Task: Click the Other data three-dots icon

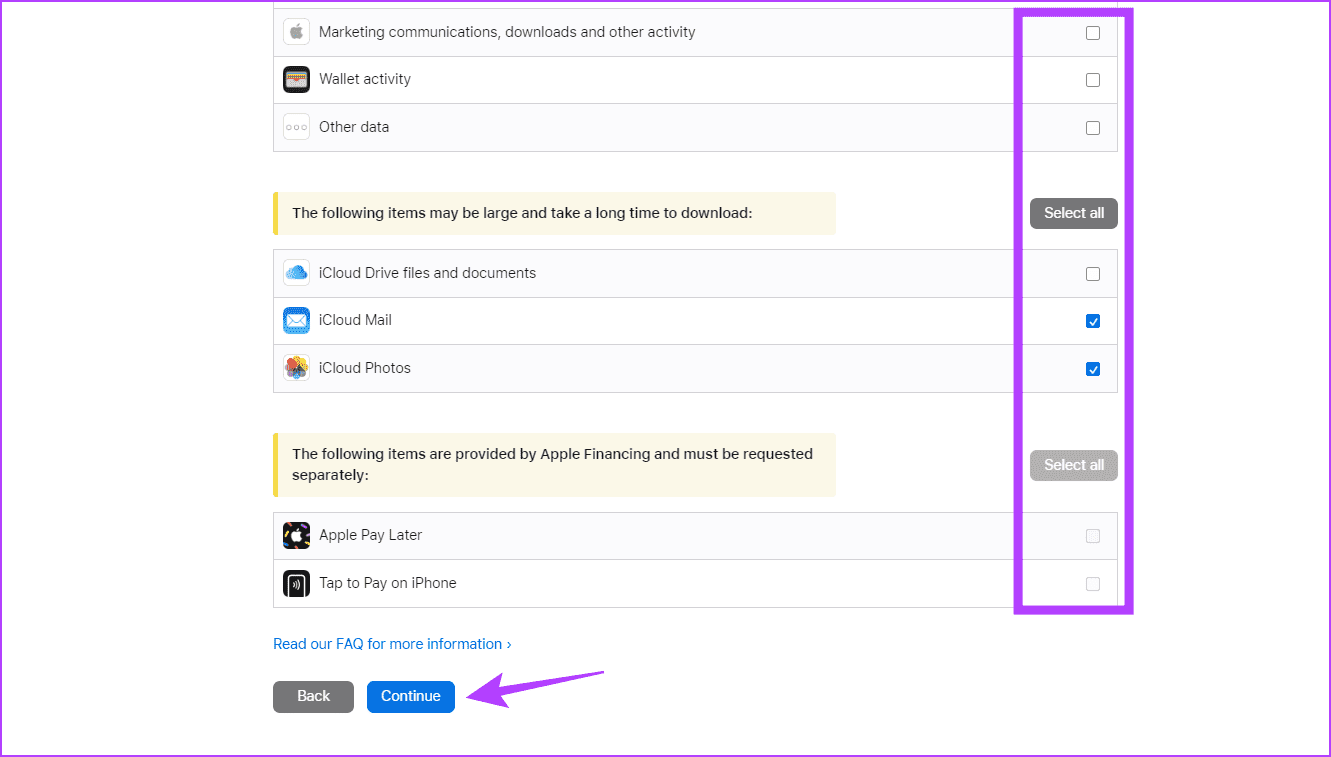Action: 296,127
